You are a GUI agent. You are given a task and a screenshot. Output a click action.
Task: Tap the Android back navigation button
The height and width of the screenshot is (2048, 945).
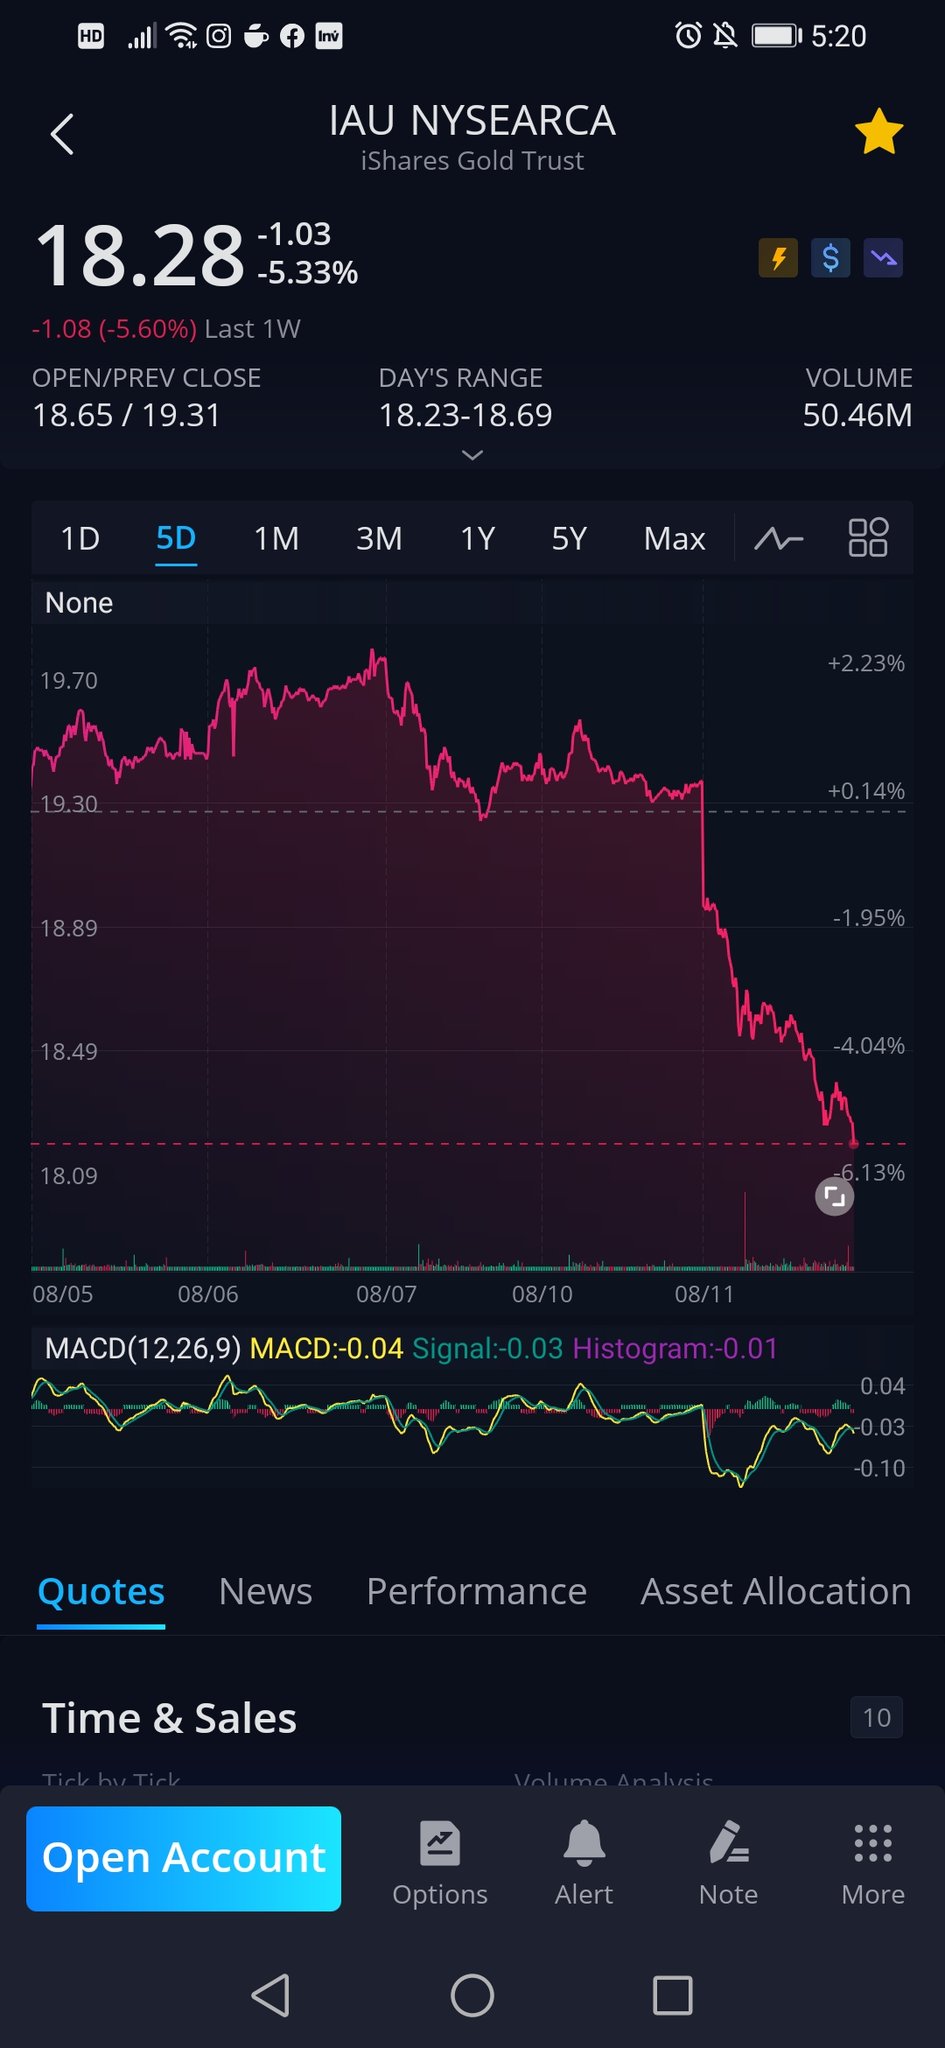[x=271, y=1995]
